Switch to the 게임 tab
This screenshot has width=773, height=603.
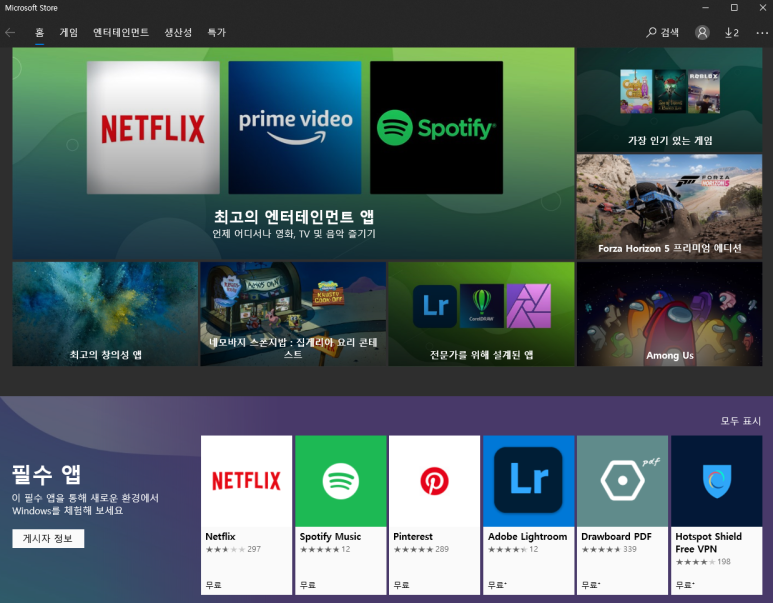(69, 33)
